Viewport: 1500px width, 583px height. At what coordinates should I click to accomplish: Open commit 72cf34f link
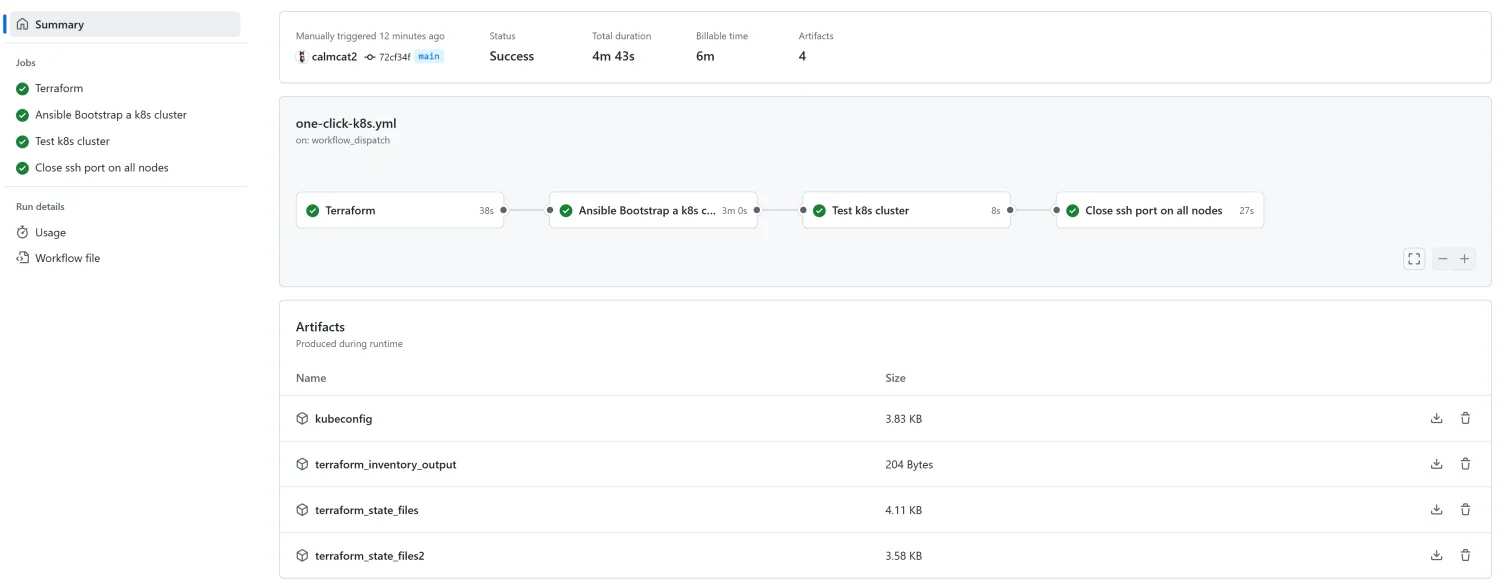pos(394,57)
